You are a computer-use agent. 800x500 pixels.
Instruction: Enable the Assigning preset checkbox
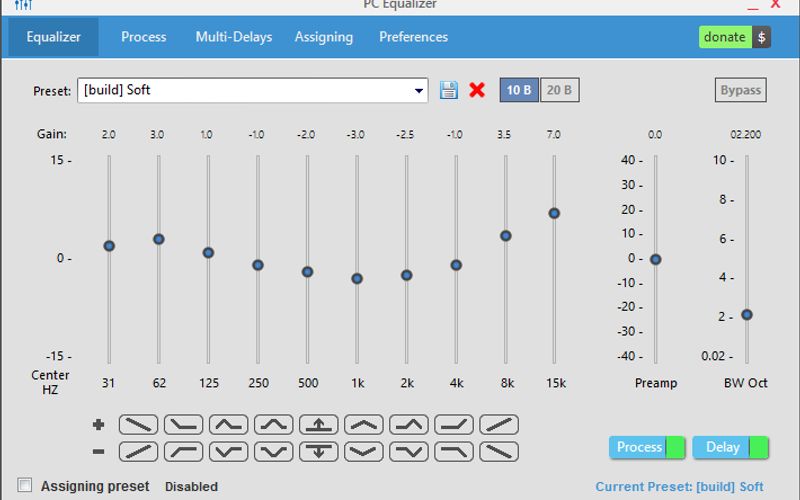coord(24,484)
